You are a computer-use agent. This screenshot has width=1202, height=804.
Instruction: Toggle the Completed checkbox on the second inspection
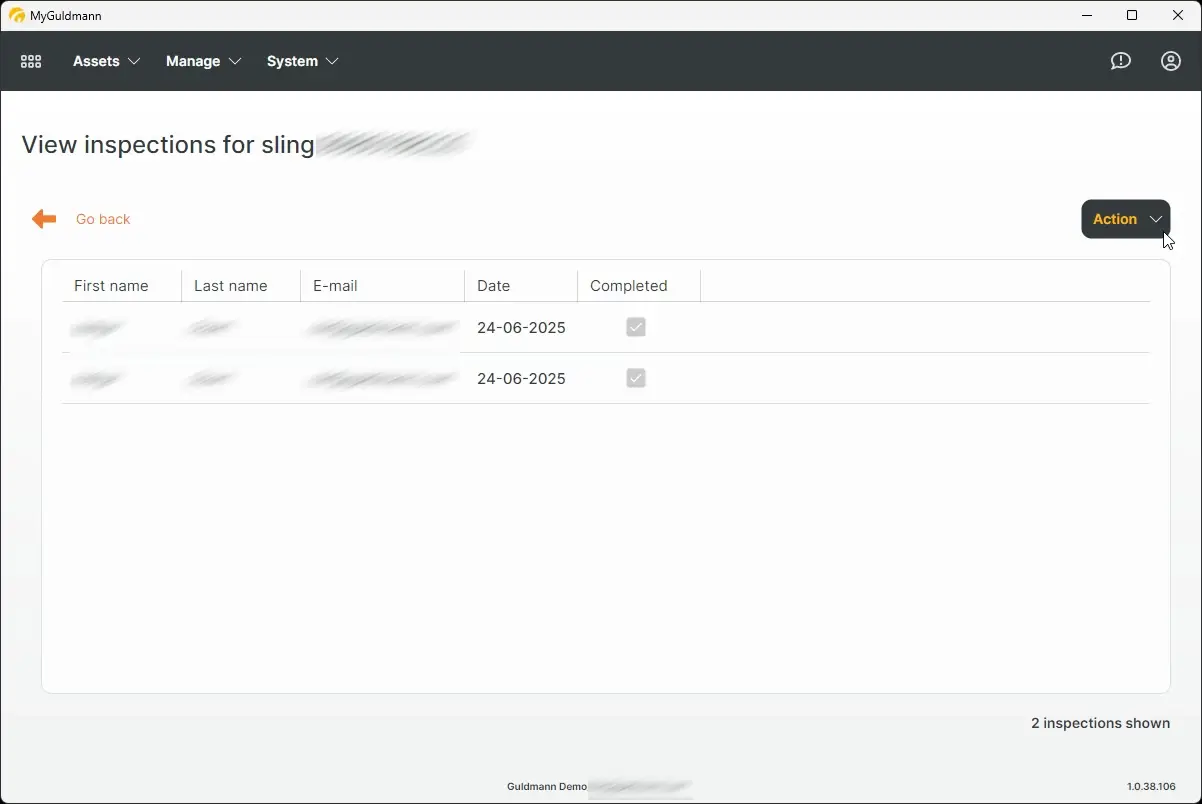pos(636,378)
